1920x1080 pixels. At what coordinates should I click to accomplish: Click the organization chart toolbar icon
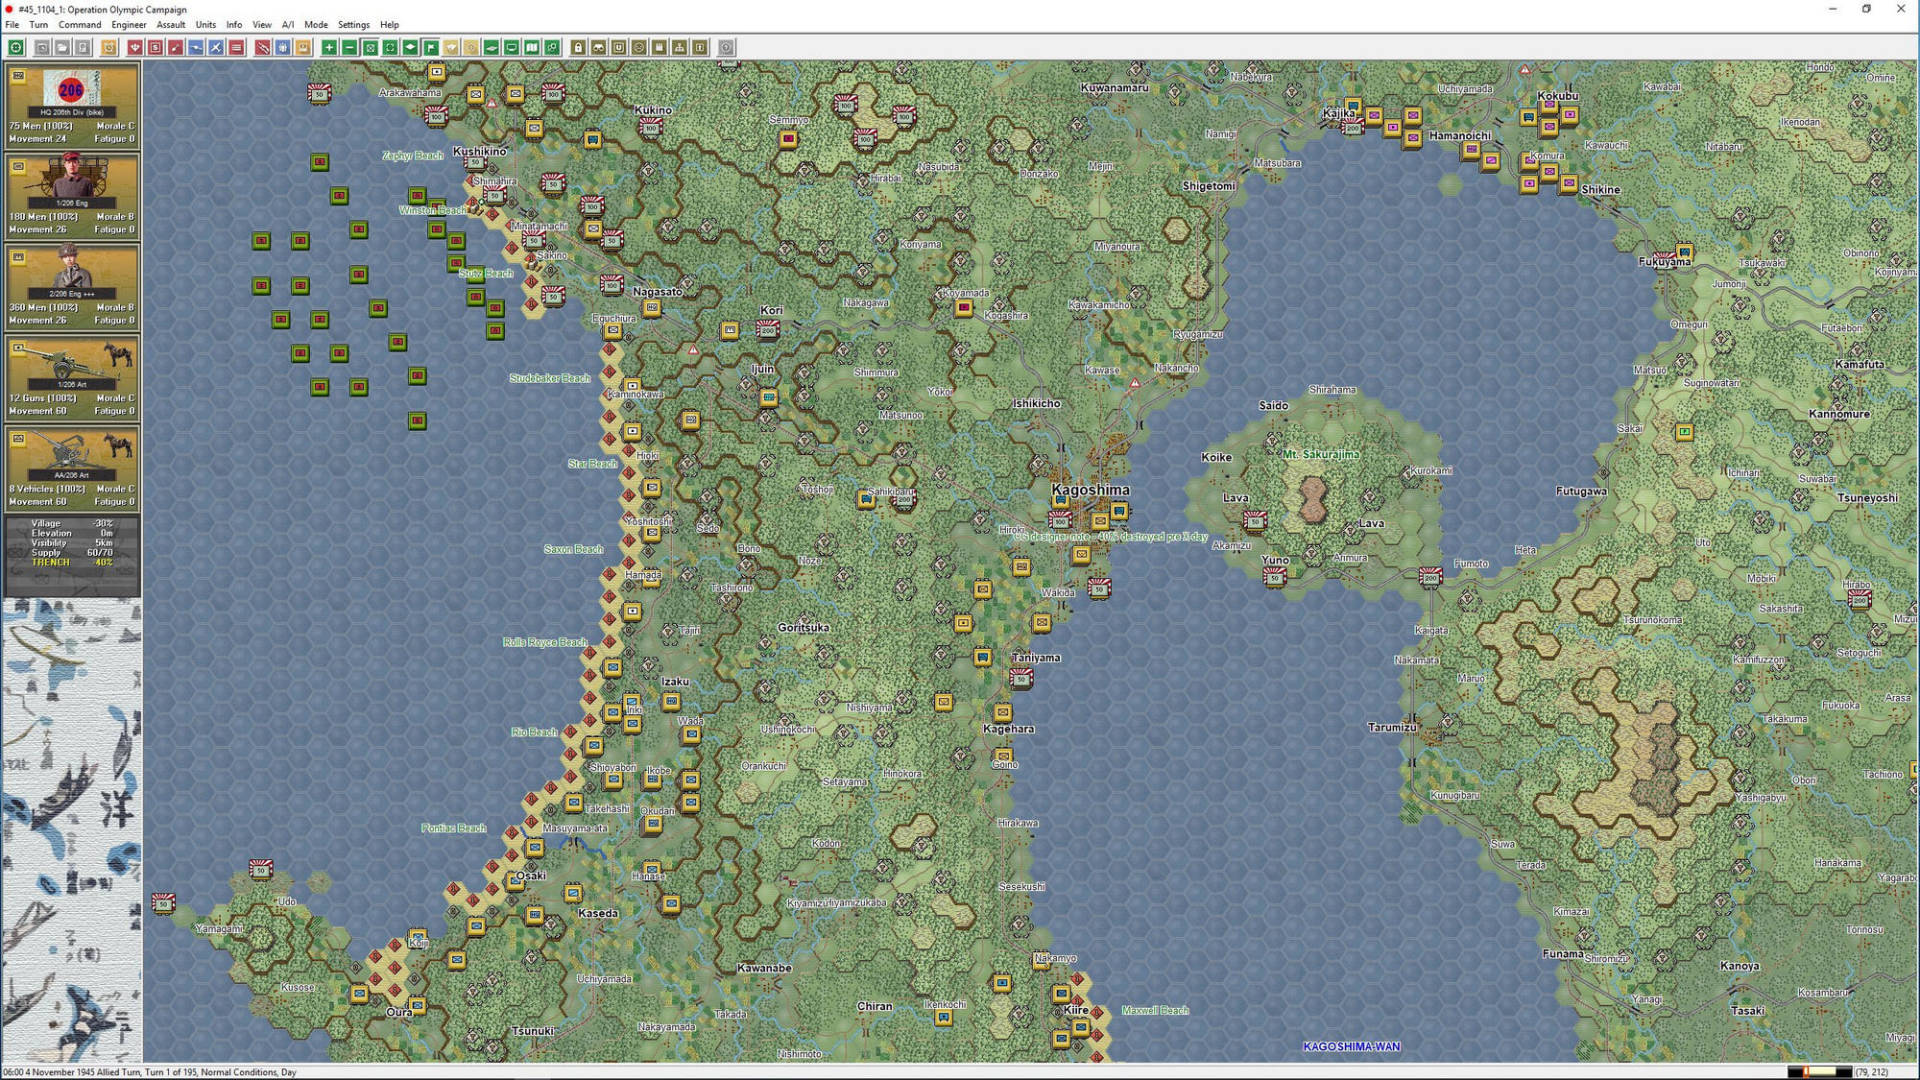pos(680,47)
